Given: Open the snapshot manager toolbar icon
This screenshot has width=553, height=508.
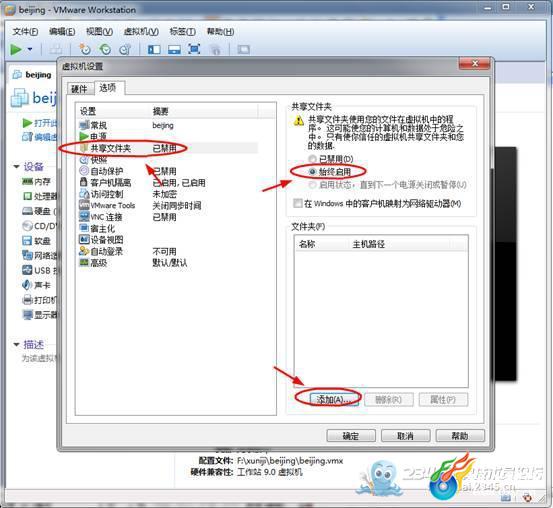Looking at the screenshot, I should point(125,49).
